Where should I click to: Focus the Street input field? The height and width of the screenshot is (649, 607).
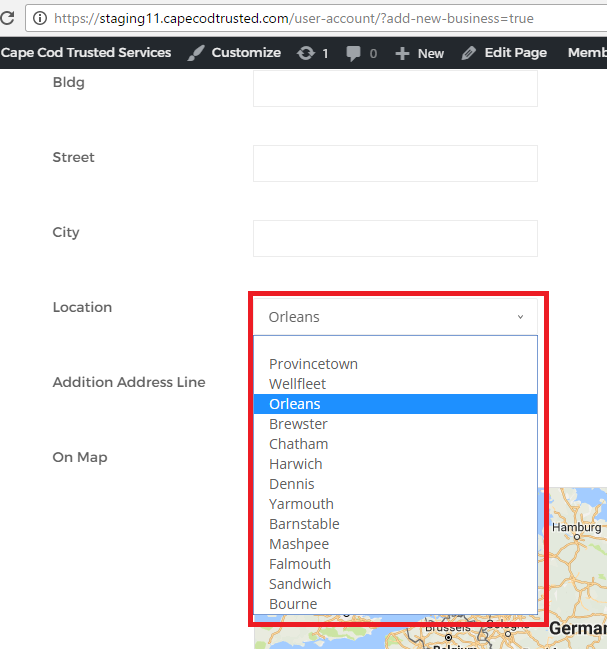395,163
